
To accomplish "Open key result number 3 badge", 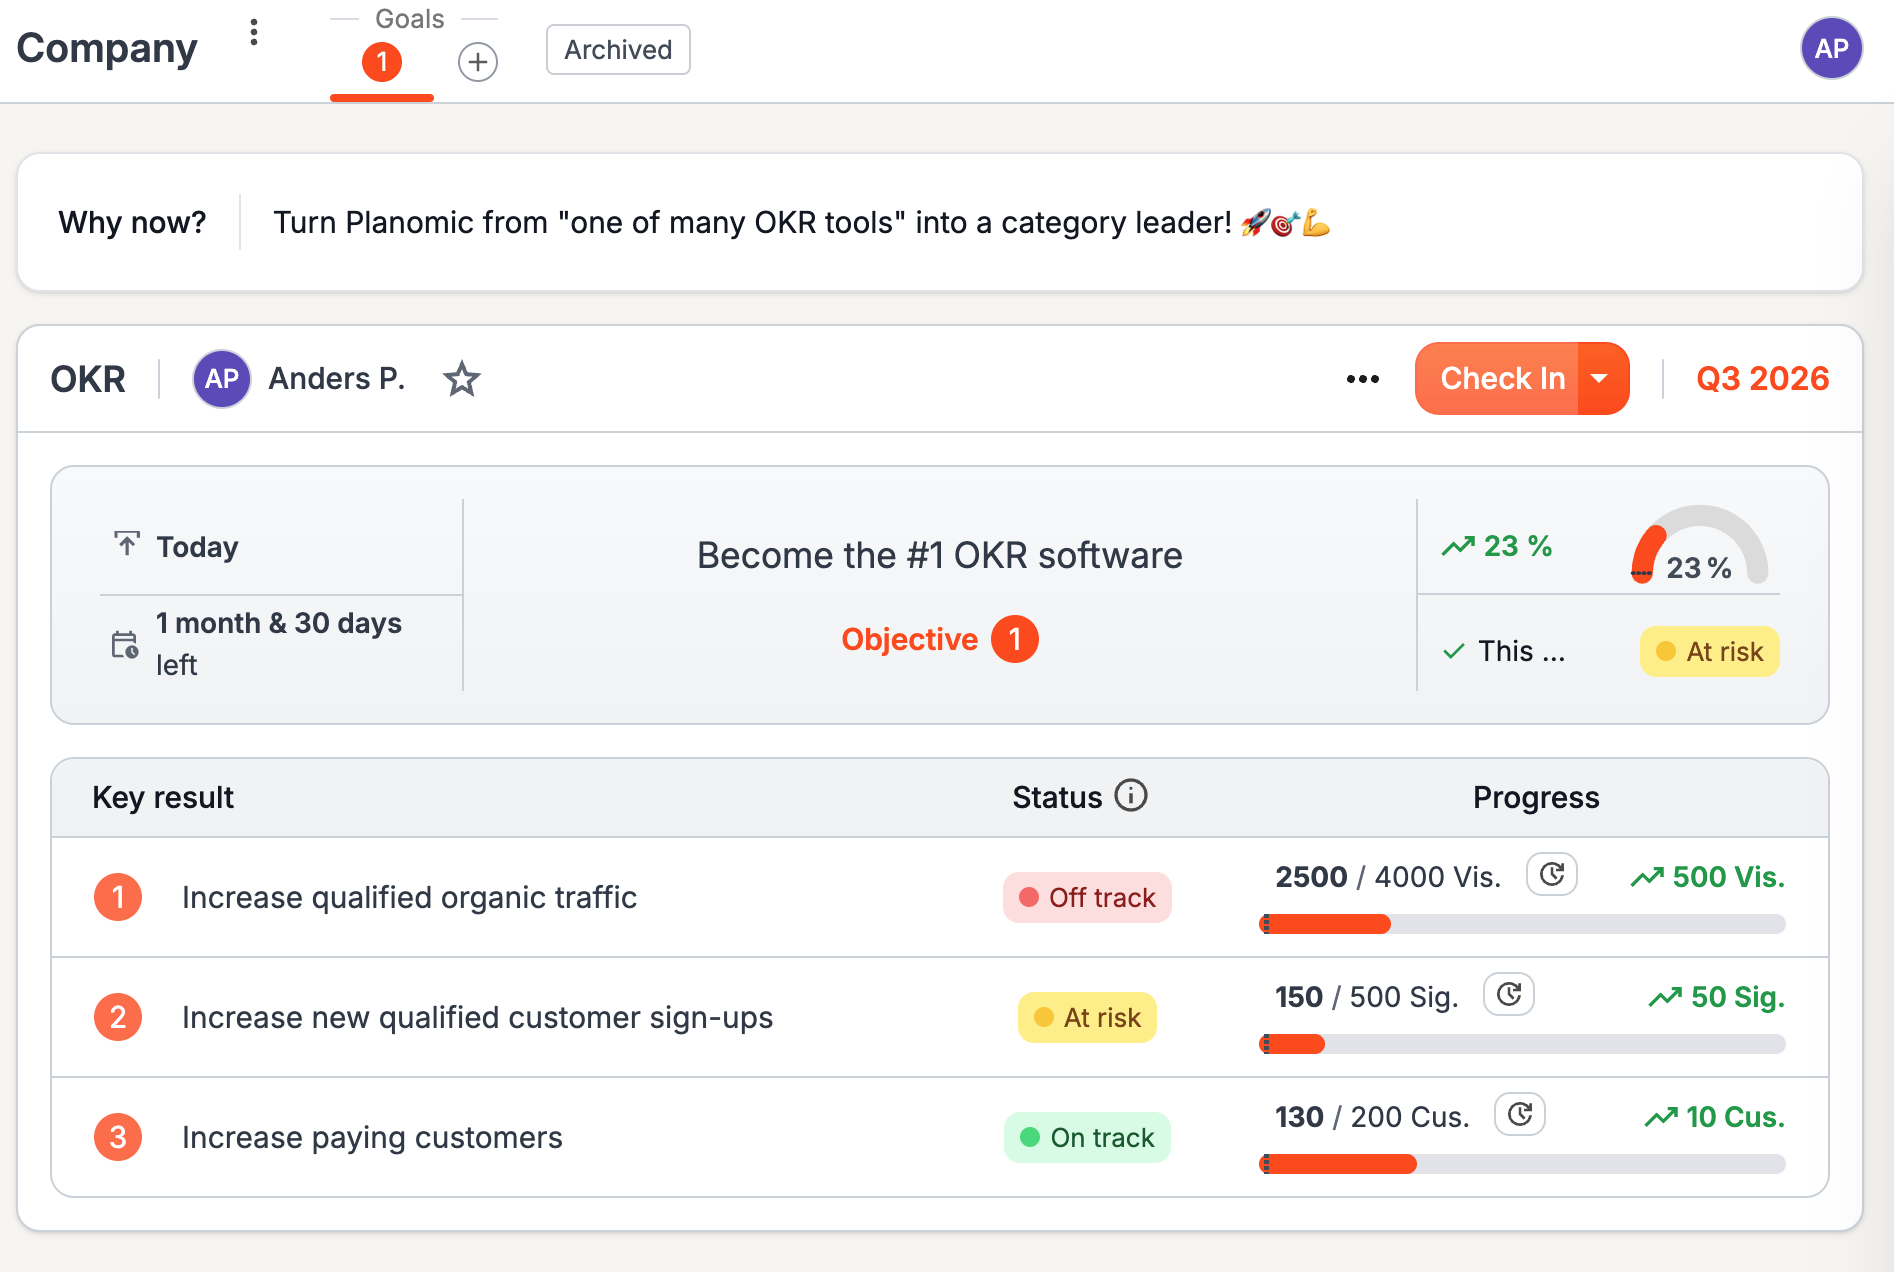I will click(x=118, y=1137).
